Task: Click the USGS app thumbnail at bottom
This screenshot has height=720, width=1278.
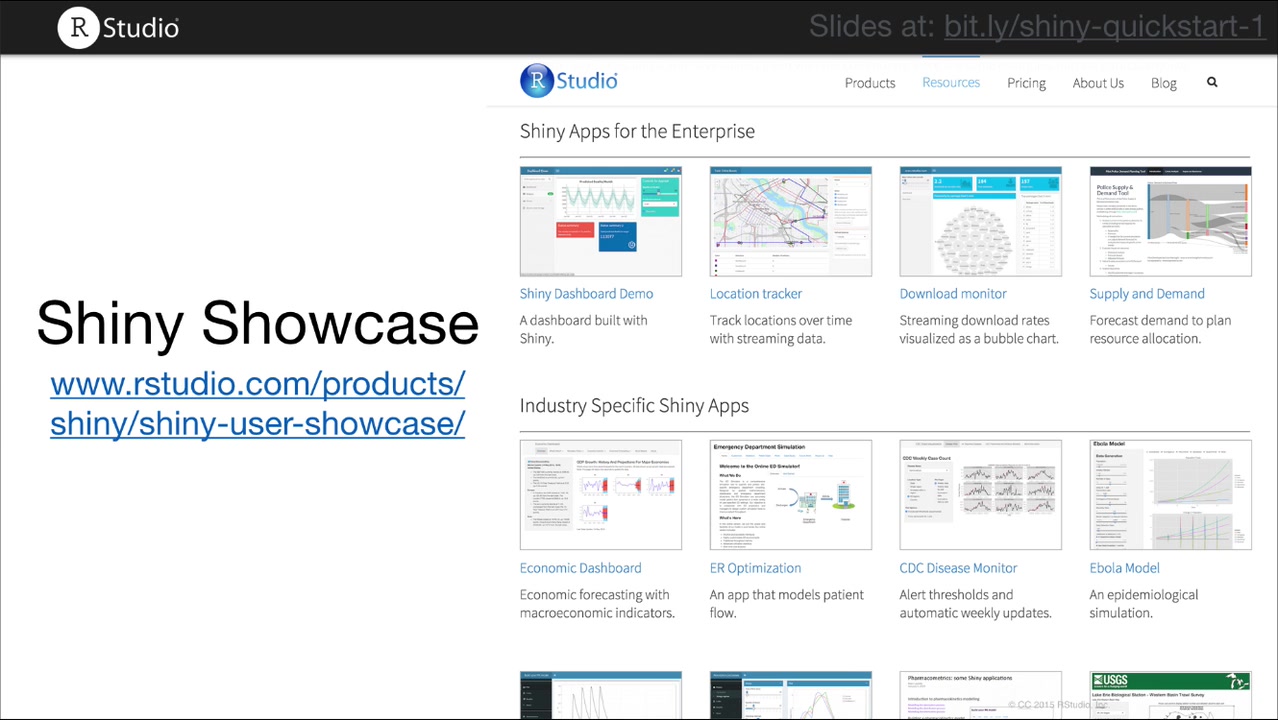Action: tap(1170, 695)
